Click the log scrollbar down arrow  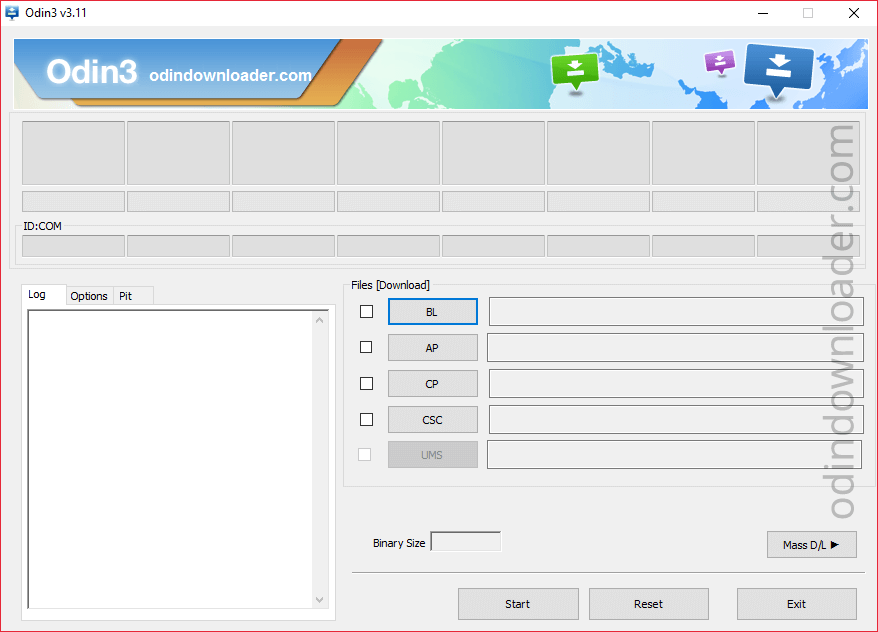[x=319, y=600]
